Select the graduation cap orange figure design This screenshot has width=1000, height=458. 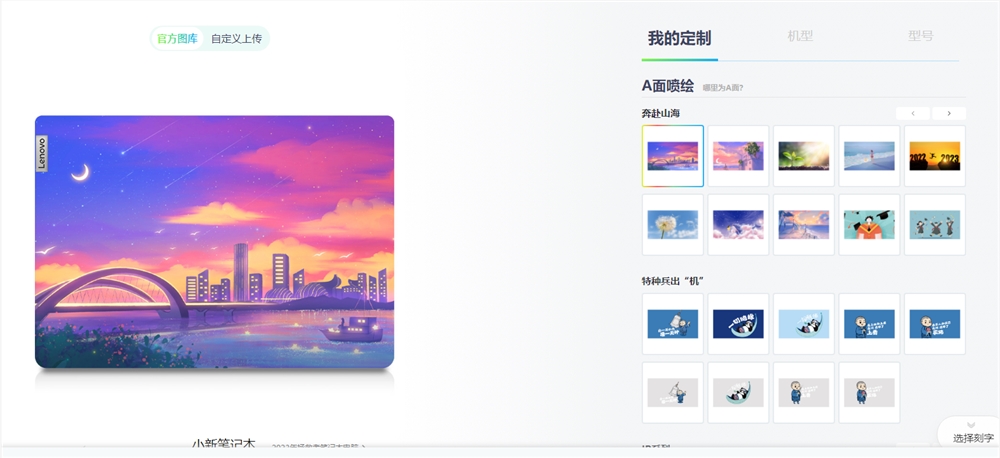coord(869,225)
